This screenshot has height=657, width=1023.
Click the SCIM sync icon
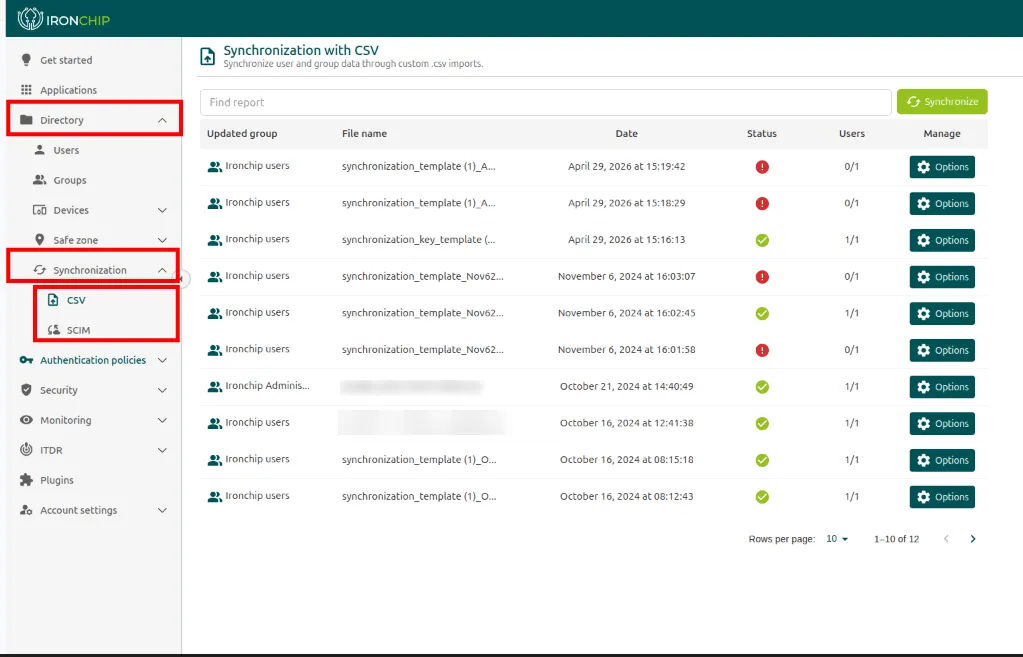[53, 329]
